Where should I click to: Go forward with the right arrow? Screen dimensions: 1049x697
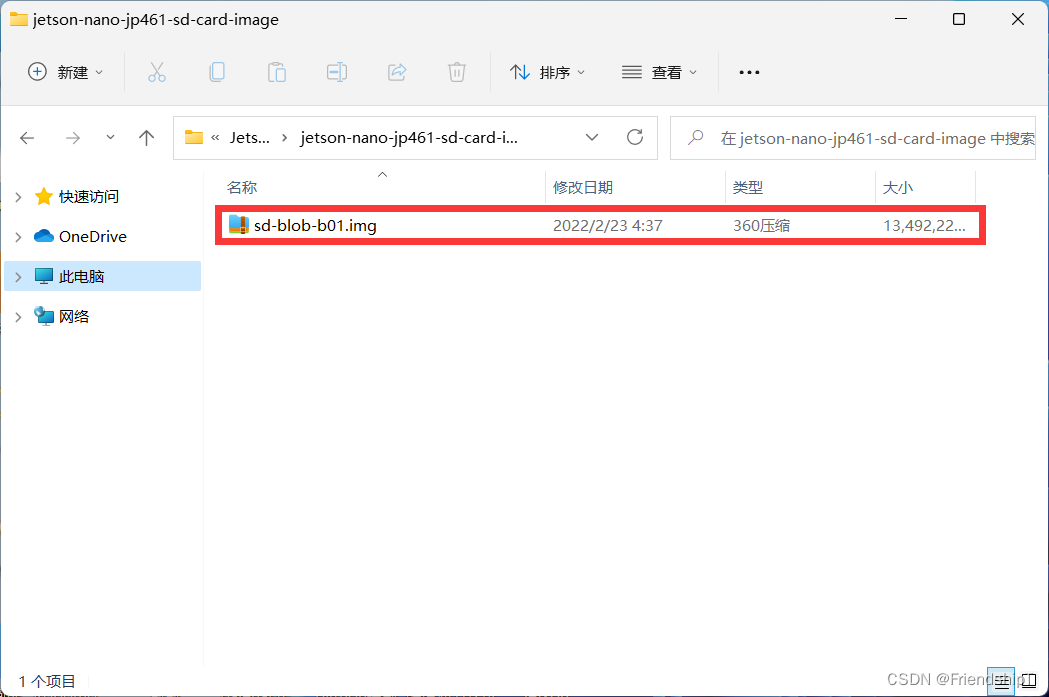pos(73,138)
